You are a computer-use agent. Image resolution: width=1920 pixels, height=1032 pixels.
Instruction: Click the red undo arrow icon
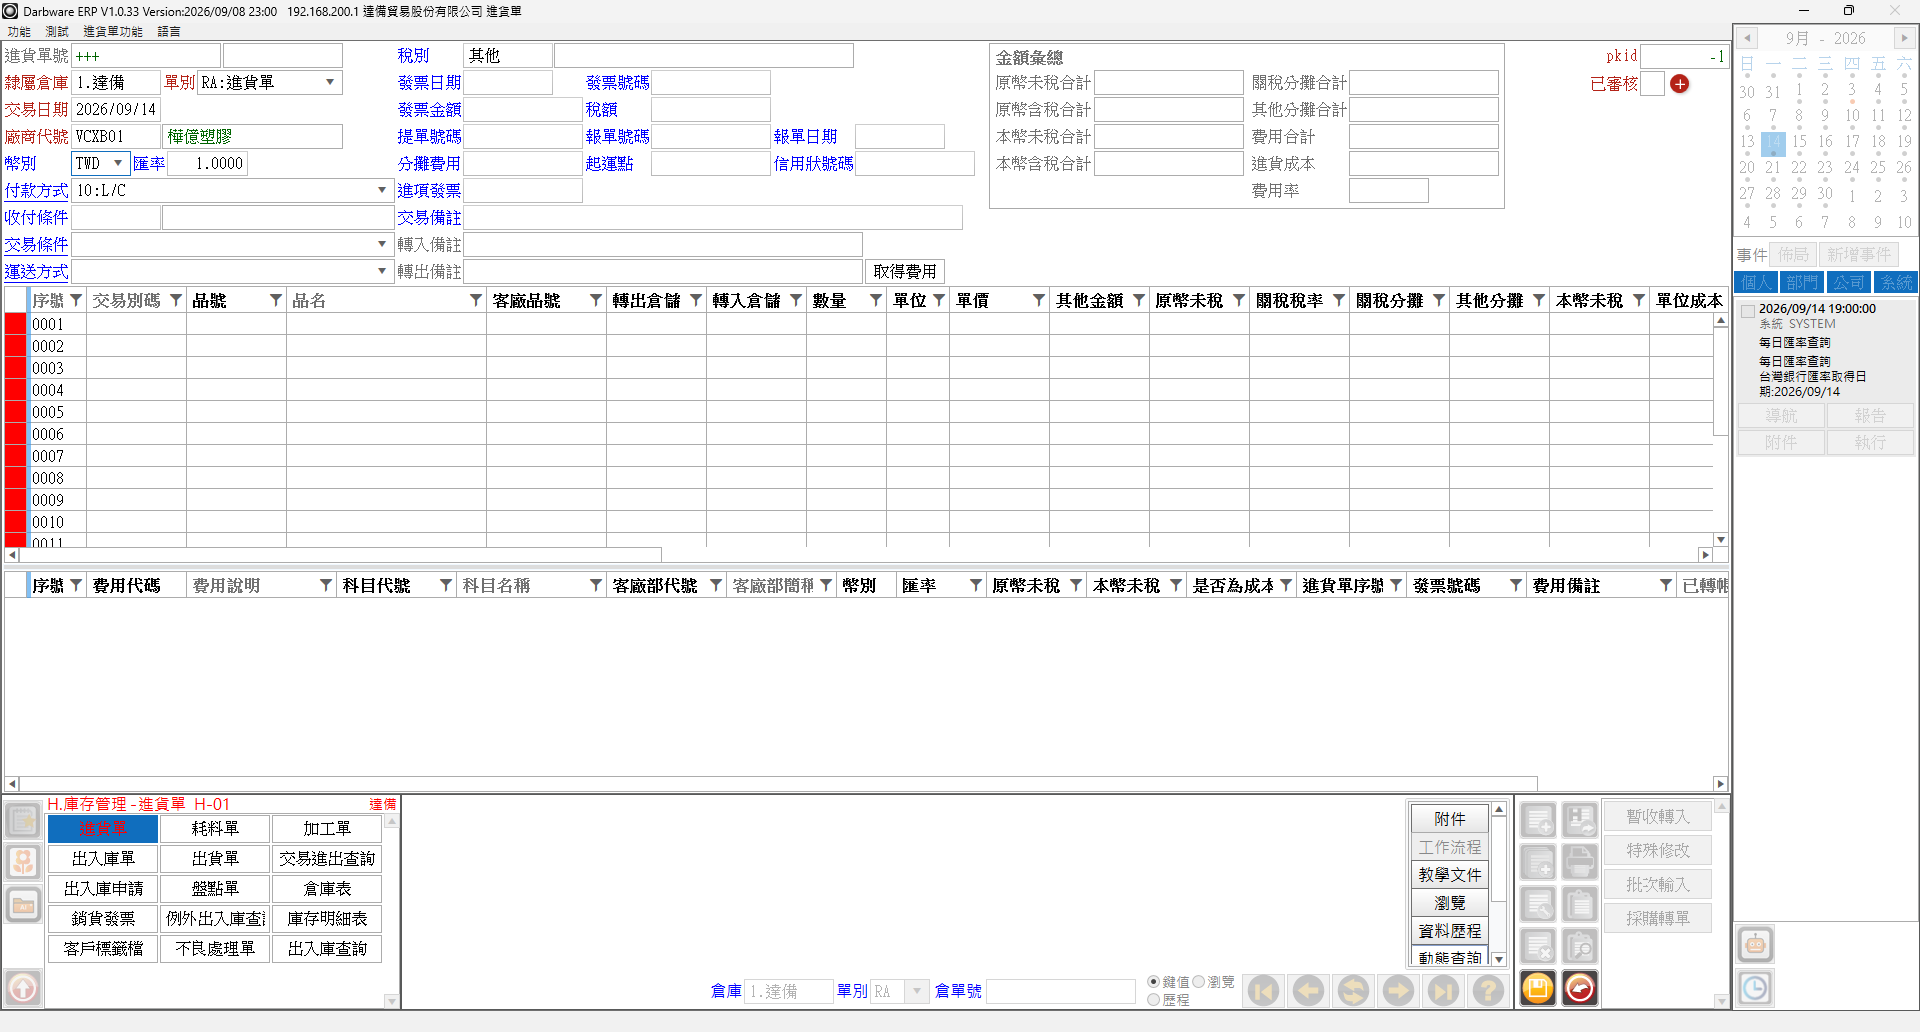(x=1580, y=988)
